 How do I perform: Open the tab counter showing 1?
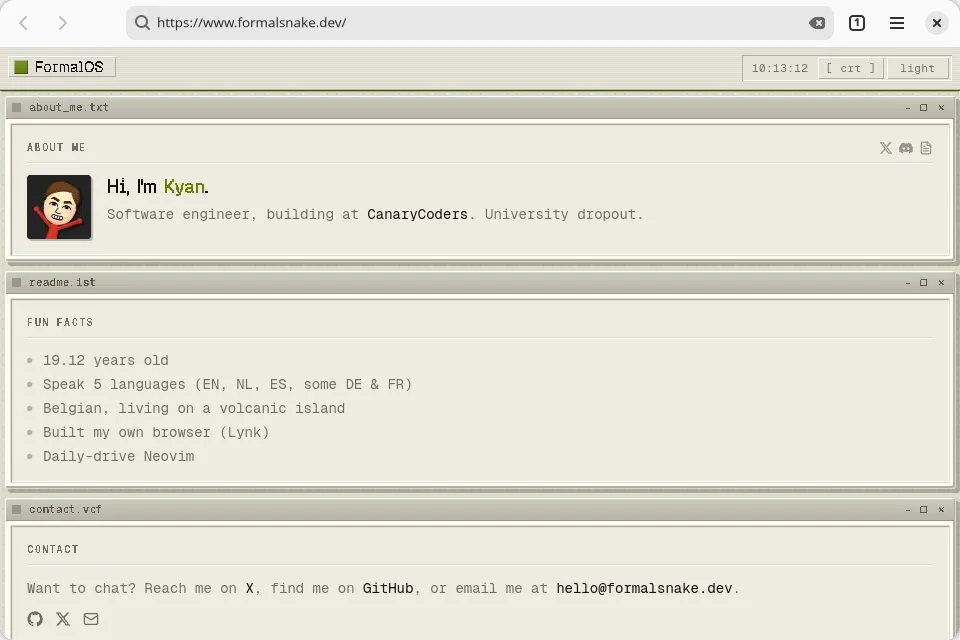tap(857, 23)
